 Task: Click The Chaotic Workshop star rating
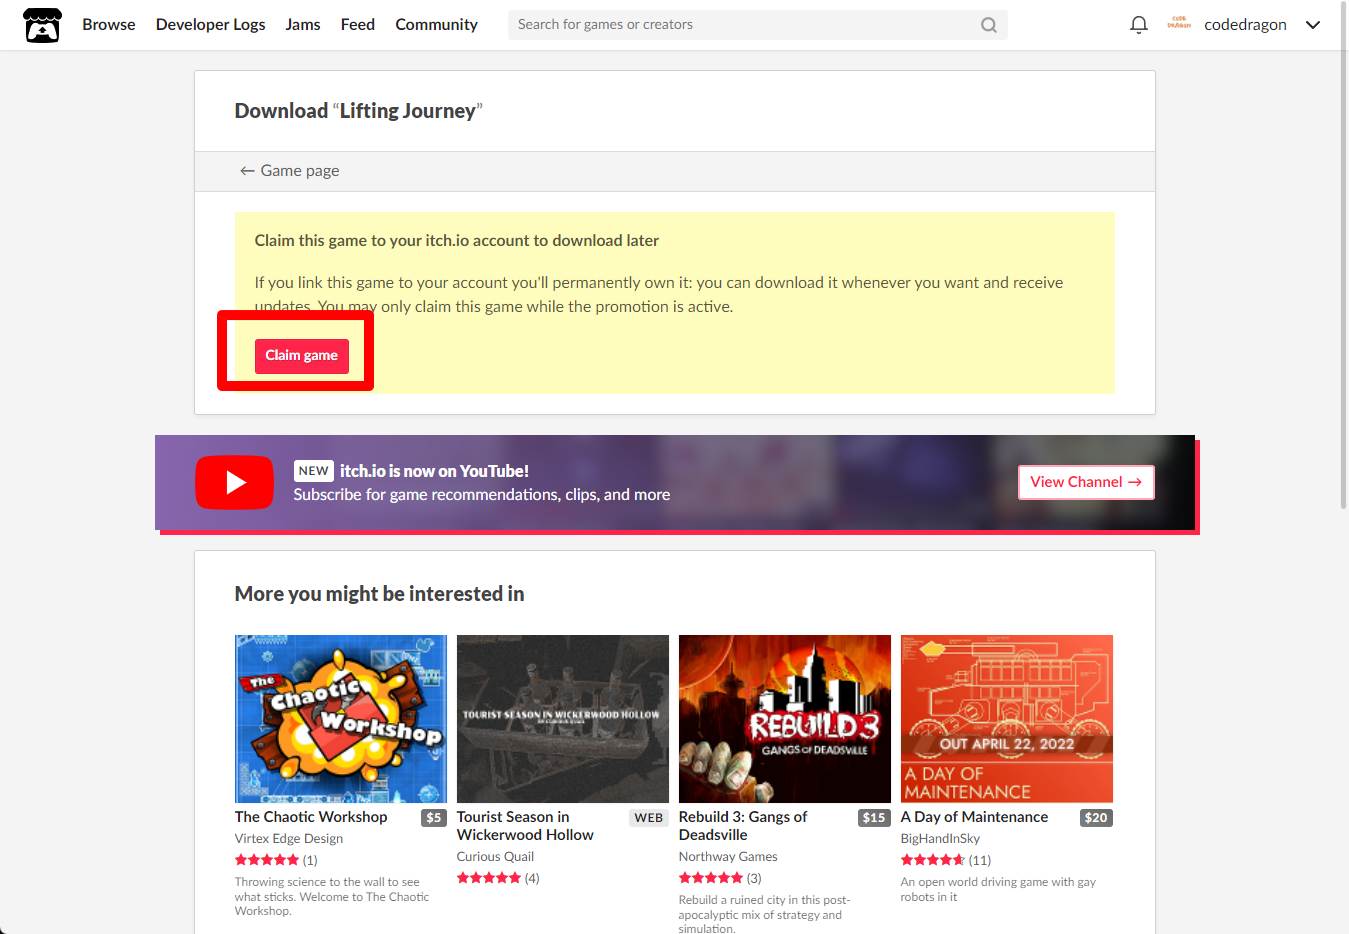coord(267,860)
